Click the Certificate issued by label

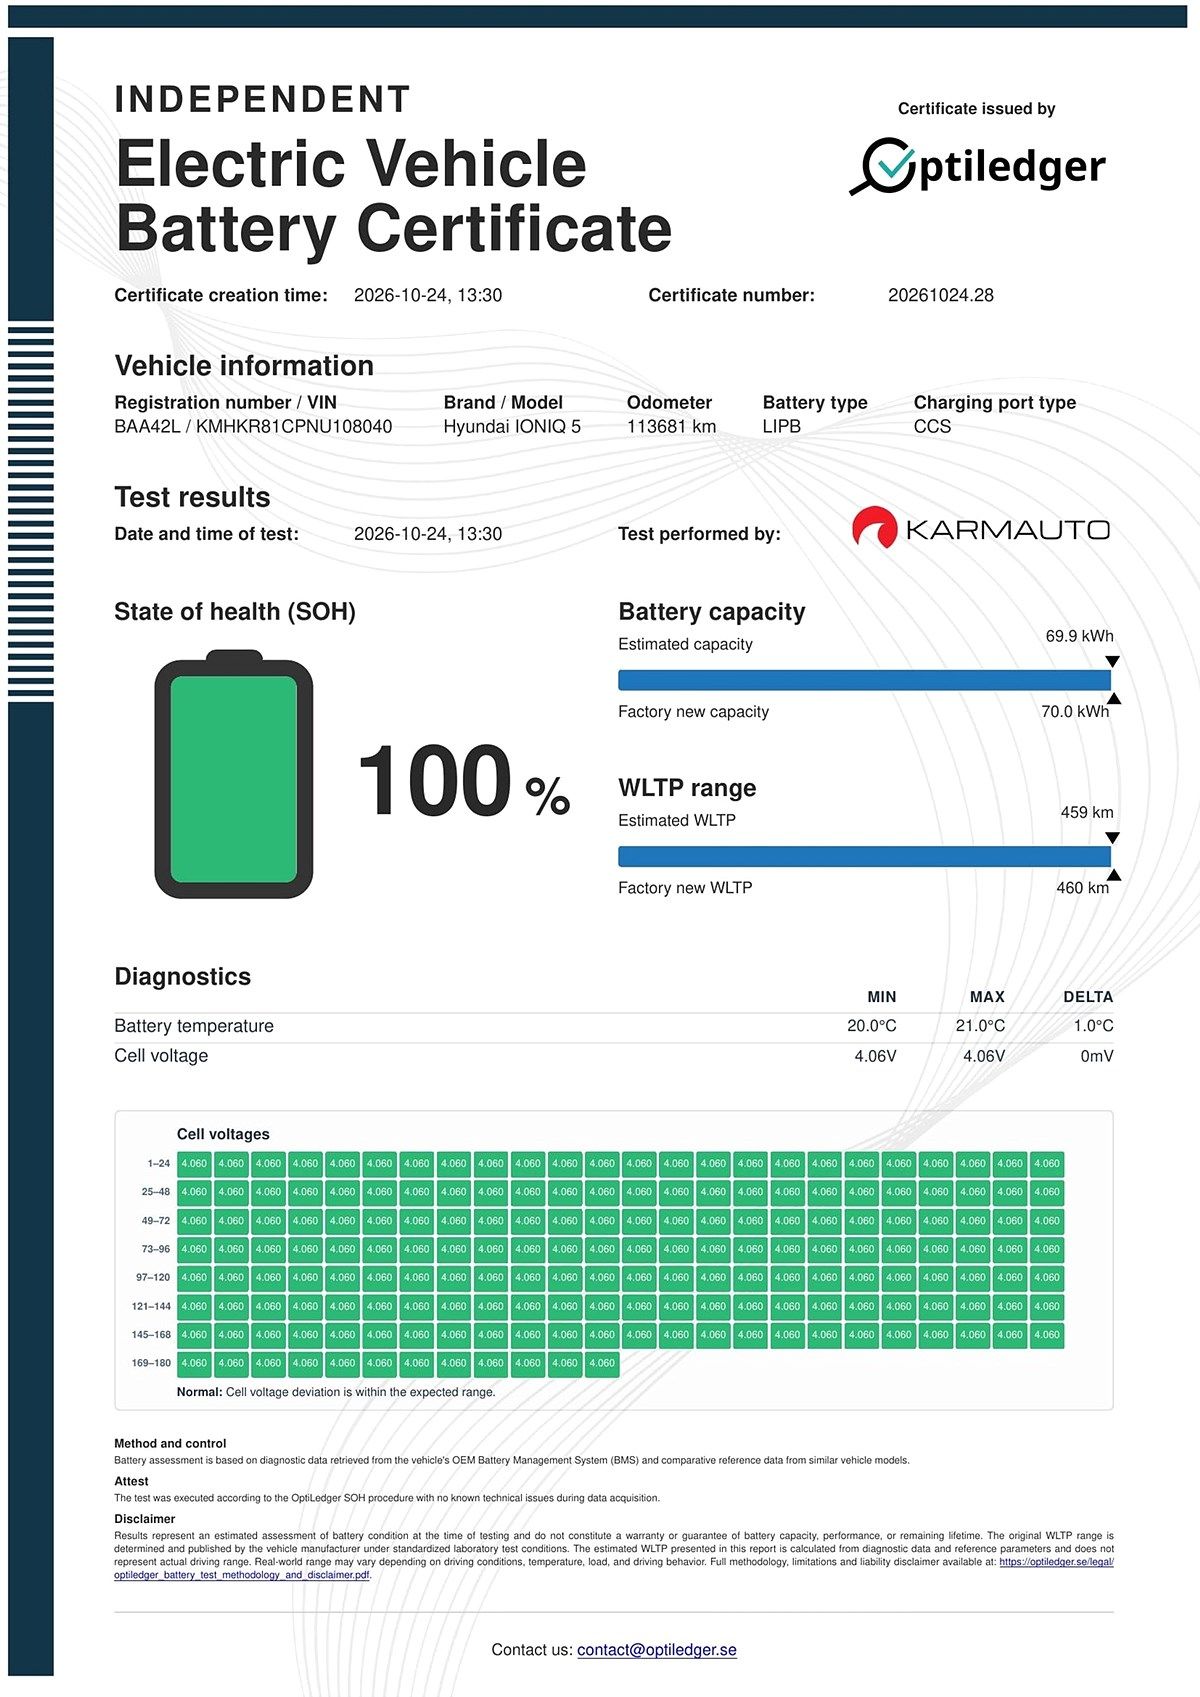pos(977,109)
